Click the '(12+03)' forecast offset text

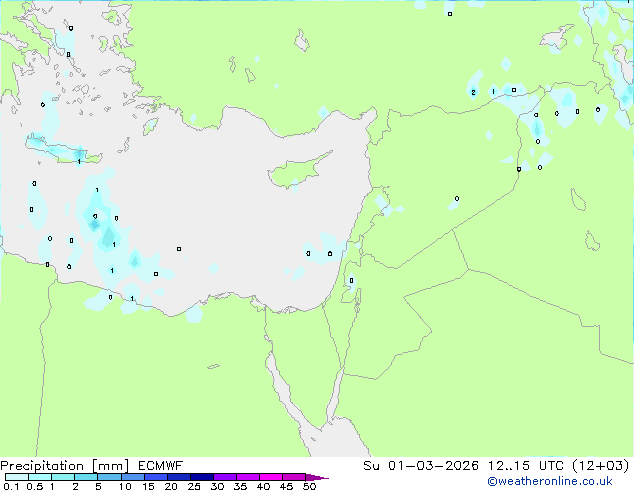point(601,466)
